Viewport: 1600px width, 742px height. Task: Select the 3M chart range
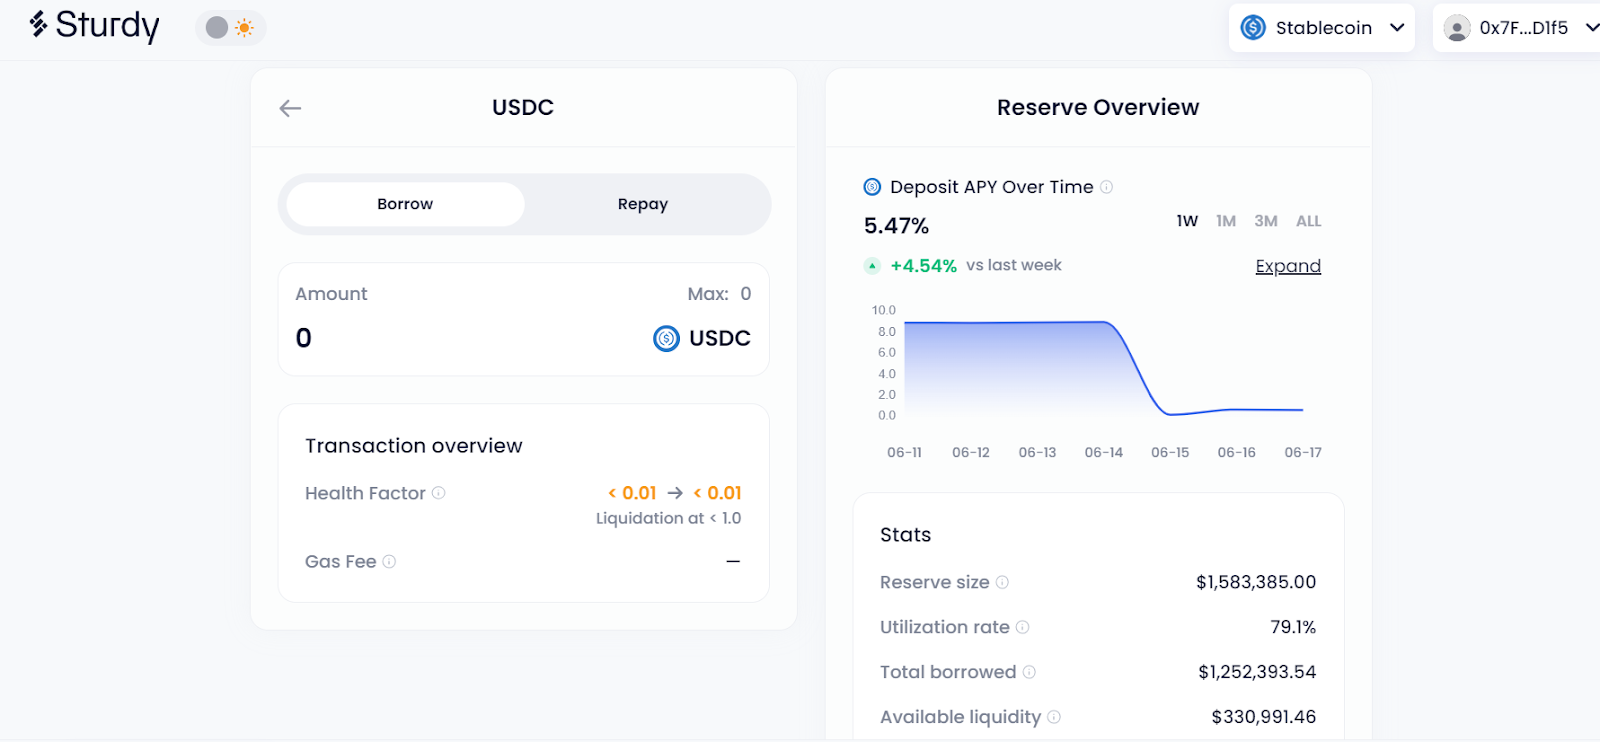(x=1266, y=221)
